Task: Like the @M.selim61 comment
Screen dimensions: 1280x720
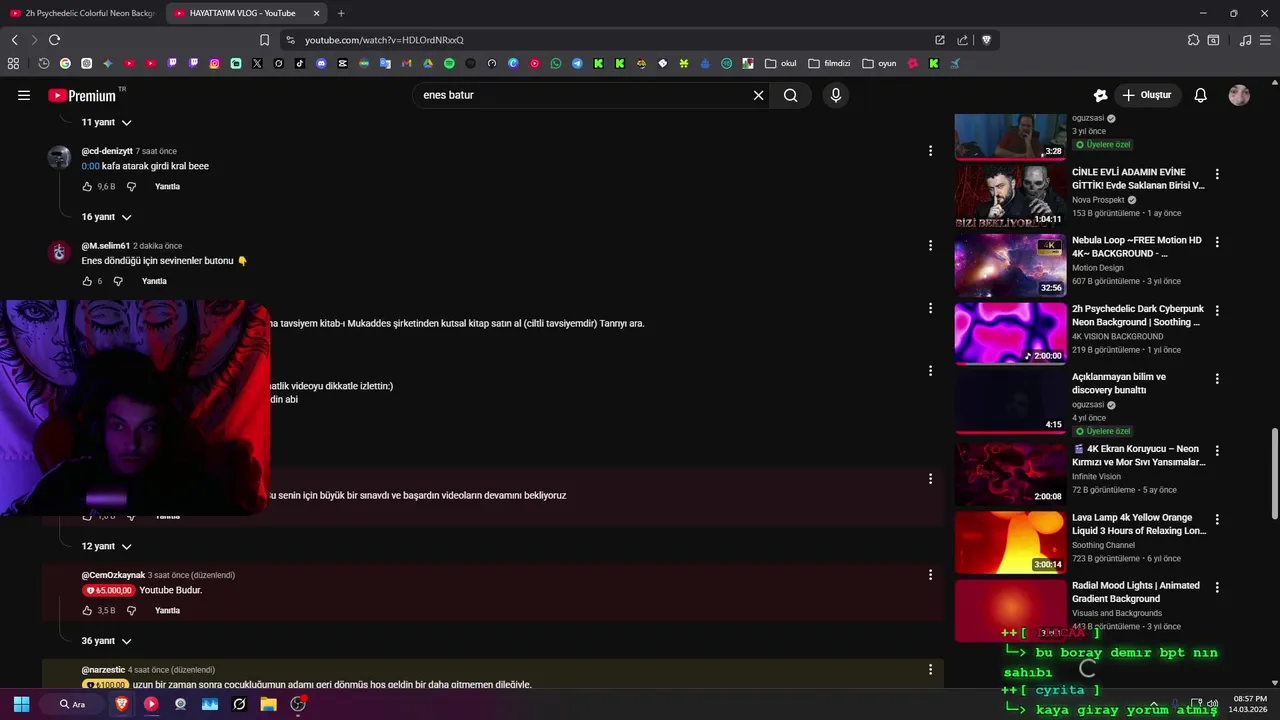Action: click(x=87, y=281)
